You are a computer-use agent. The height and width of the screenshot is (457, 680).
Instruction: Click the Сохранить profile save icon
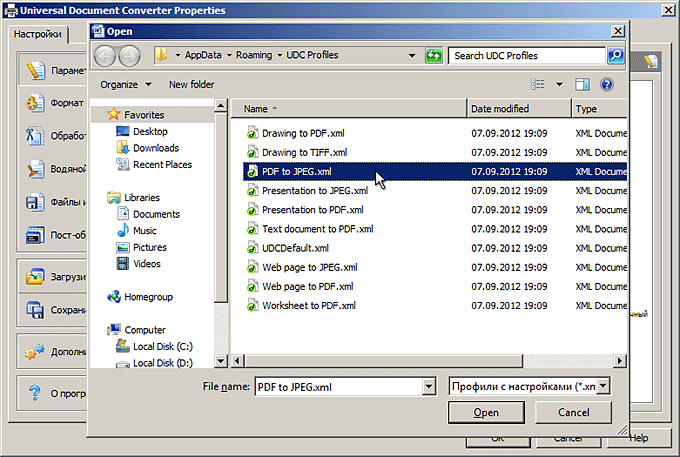coord(35,310)
